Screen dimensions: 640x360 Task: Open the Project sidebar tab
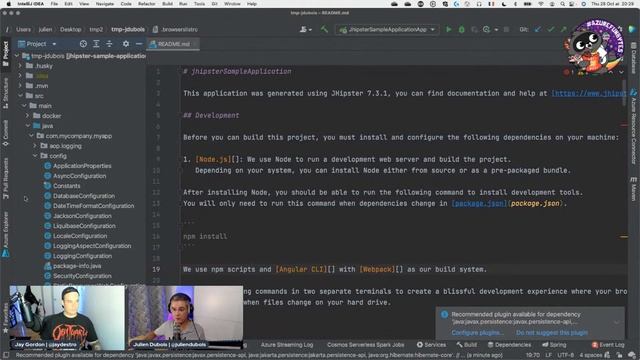[x=6, y=53]
